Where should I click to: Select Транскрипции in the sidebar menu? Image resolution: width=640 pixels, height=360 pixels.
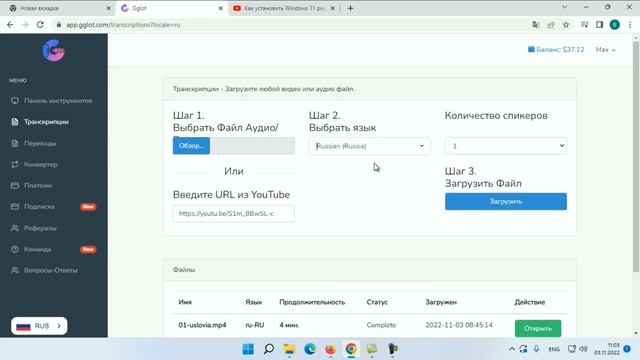click(x=46, y=122)
